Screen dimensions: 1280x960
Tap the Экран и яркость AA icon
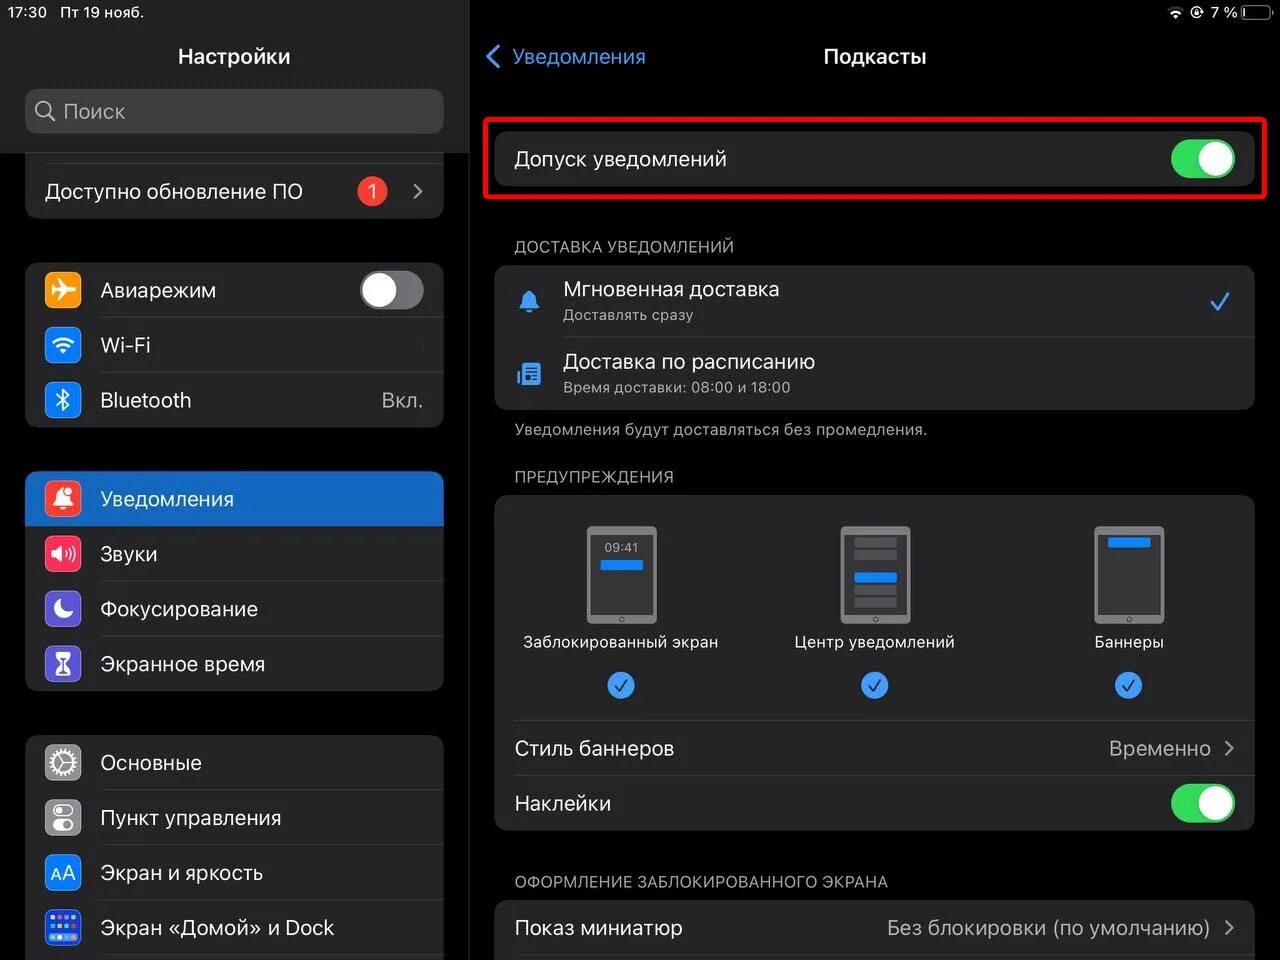click(x=63, y=873)
